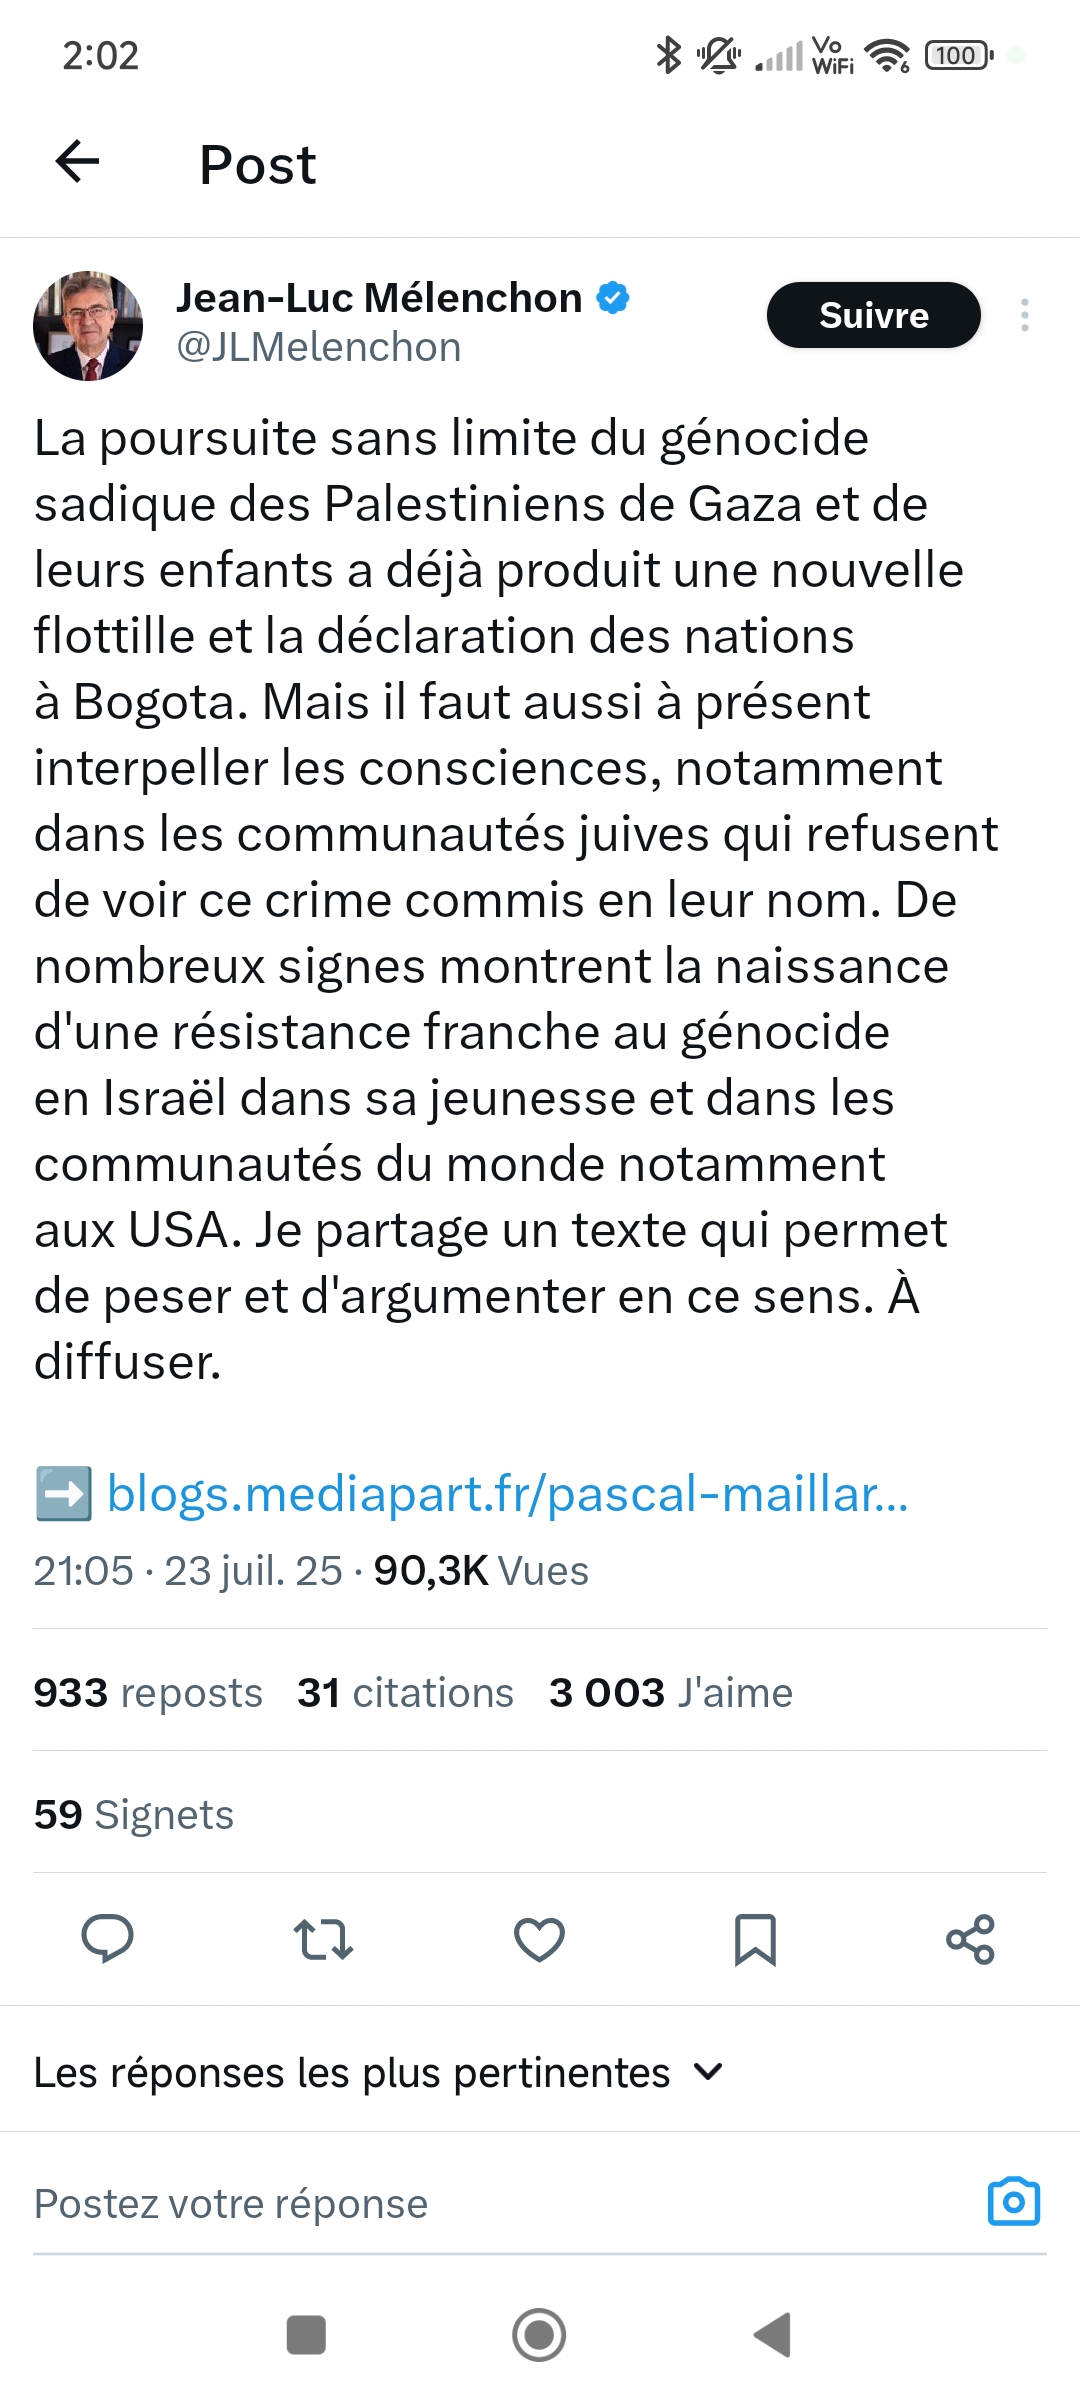Tap the reply speech bubble icon

pyautogui.click(x=107, y=1939)
